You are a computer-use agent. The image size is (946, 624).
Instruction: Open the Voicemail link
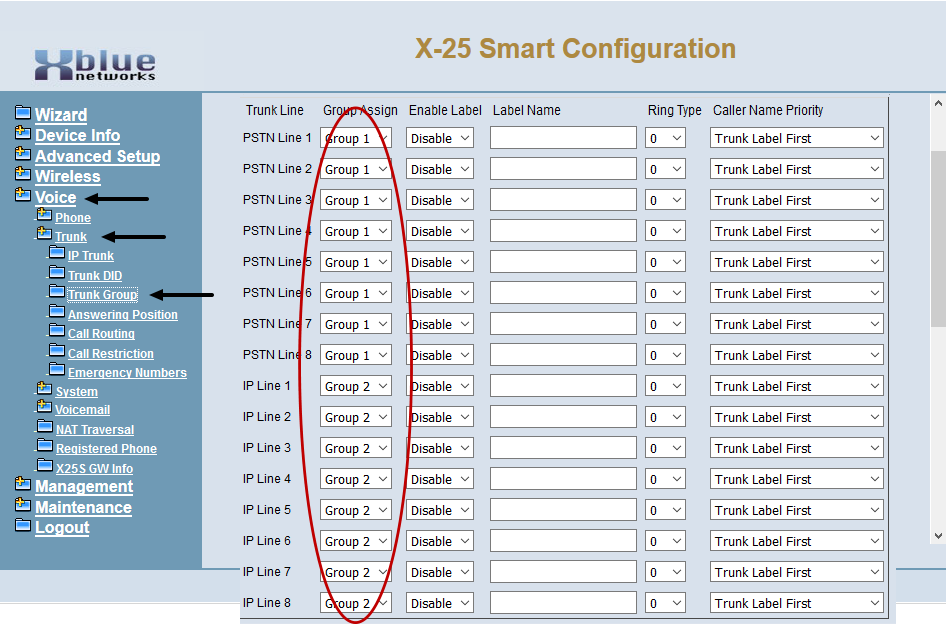pos(83,409)
